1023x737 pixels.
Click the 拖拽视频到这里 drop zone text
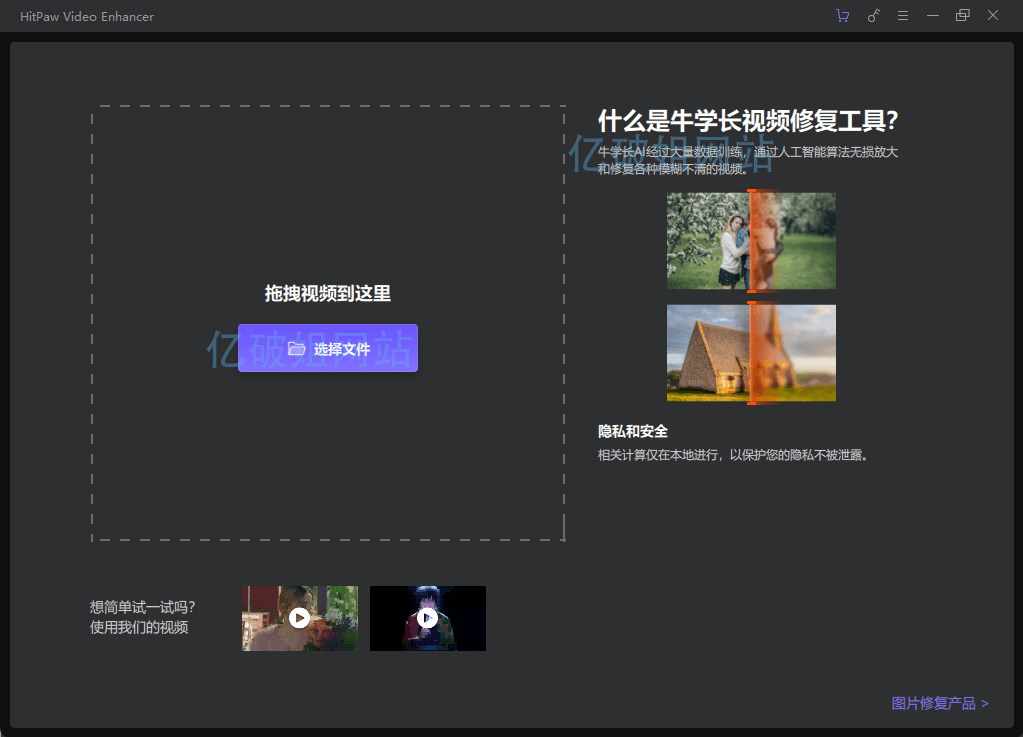tap(328, 293)
